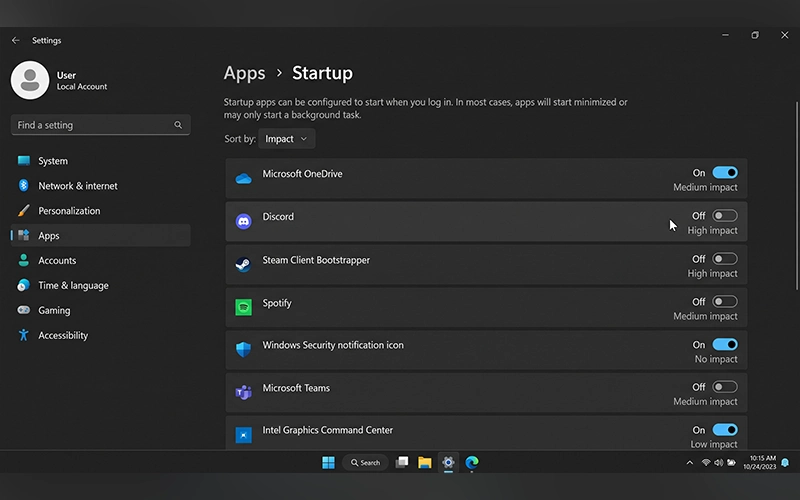Viewport: 800px width, 500px height.
Task: Open the Sort by Impact dropdown
Action: [287, 139]
